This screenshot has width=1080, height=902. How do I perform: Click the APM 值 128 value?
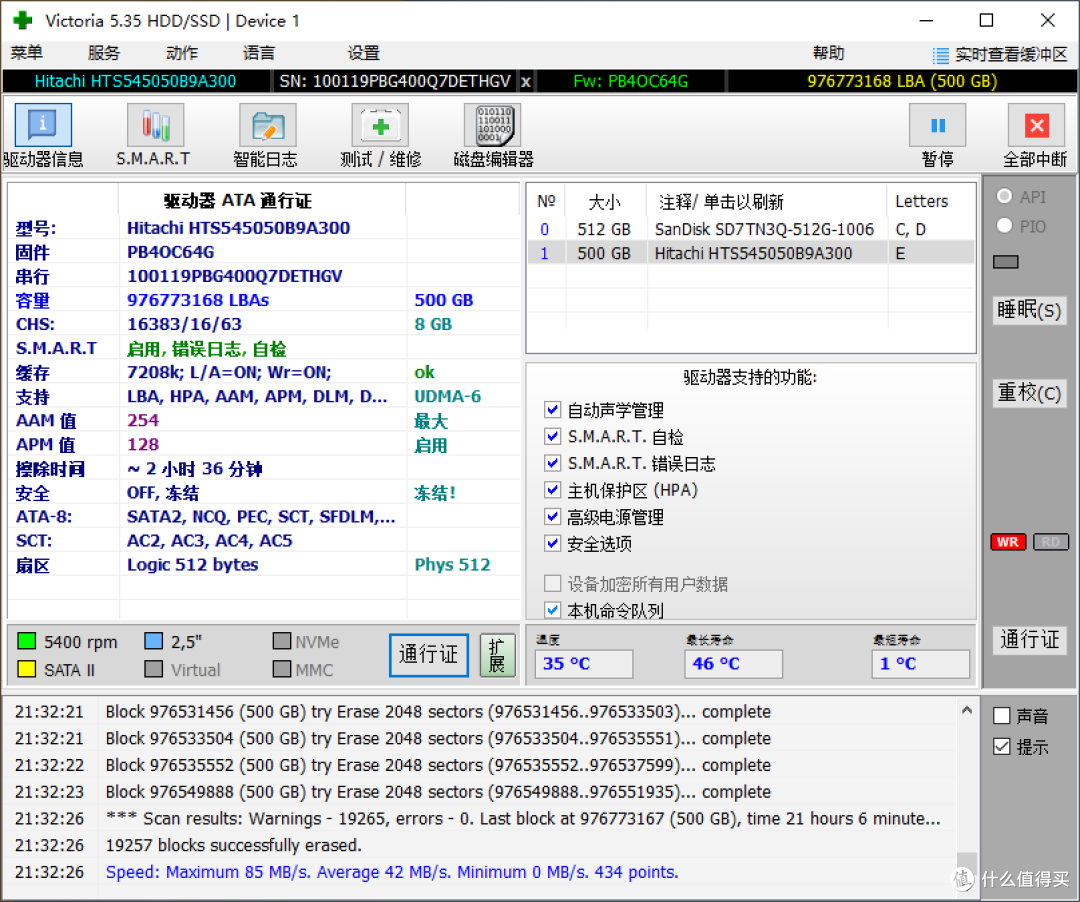coord(143,444)
